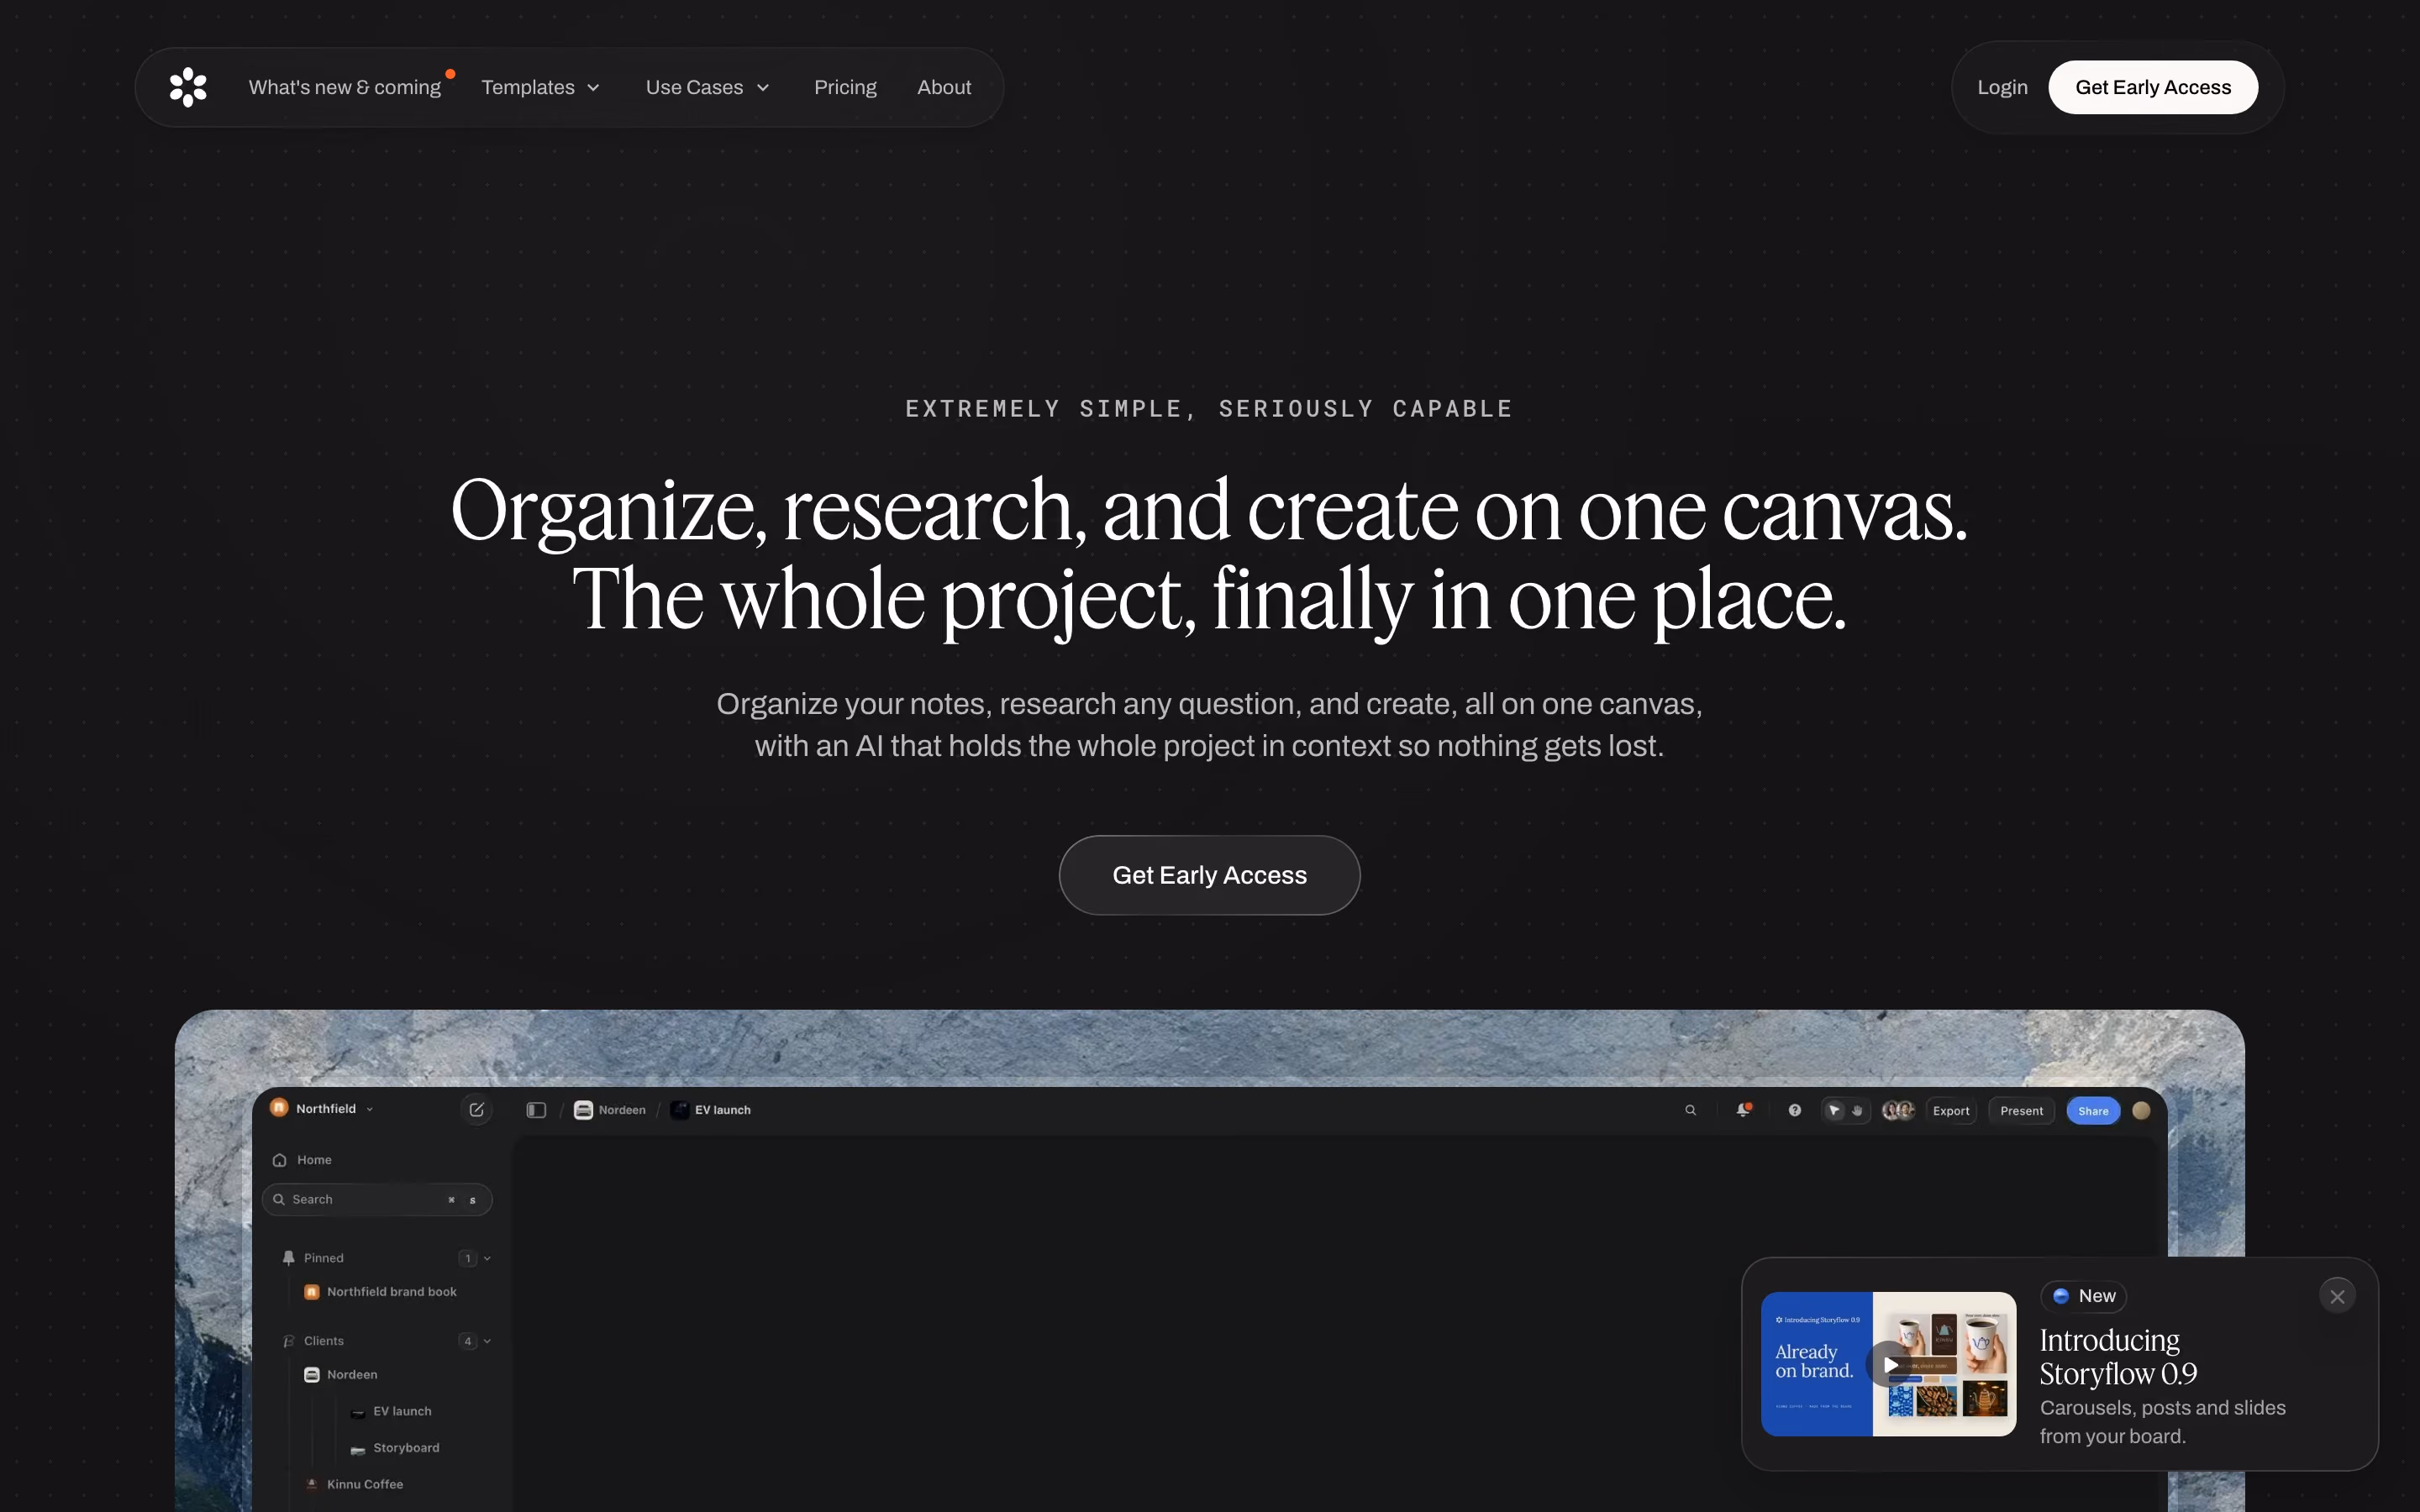
Task: Click the EV launch breadcrumb
Action: 711,1110
